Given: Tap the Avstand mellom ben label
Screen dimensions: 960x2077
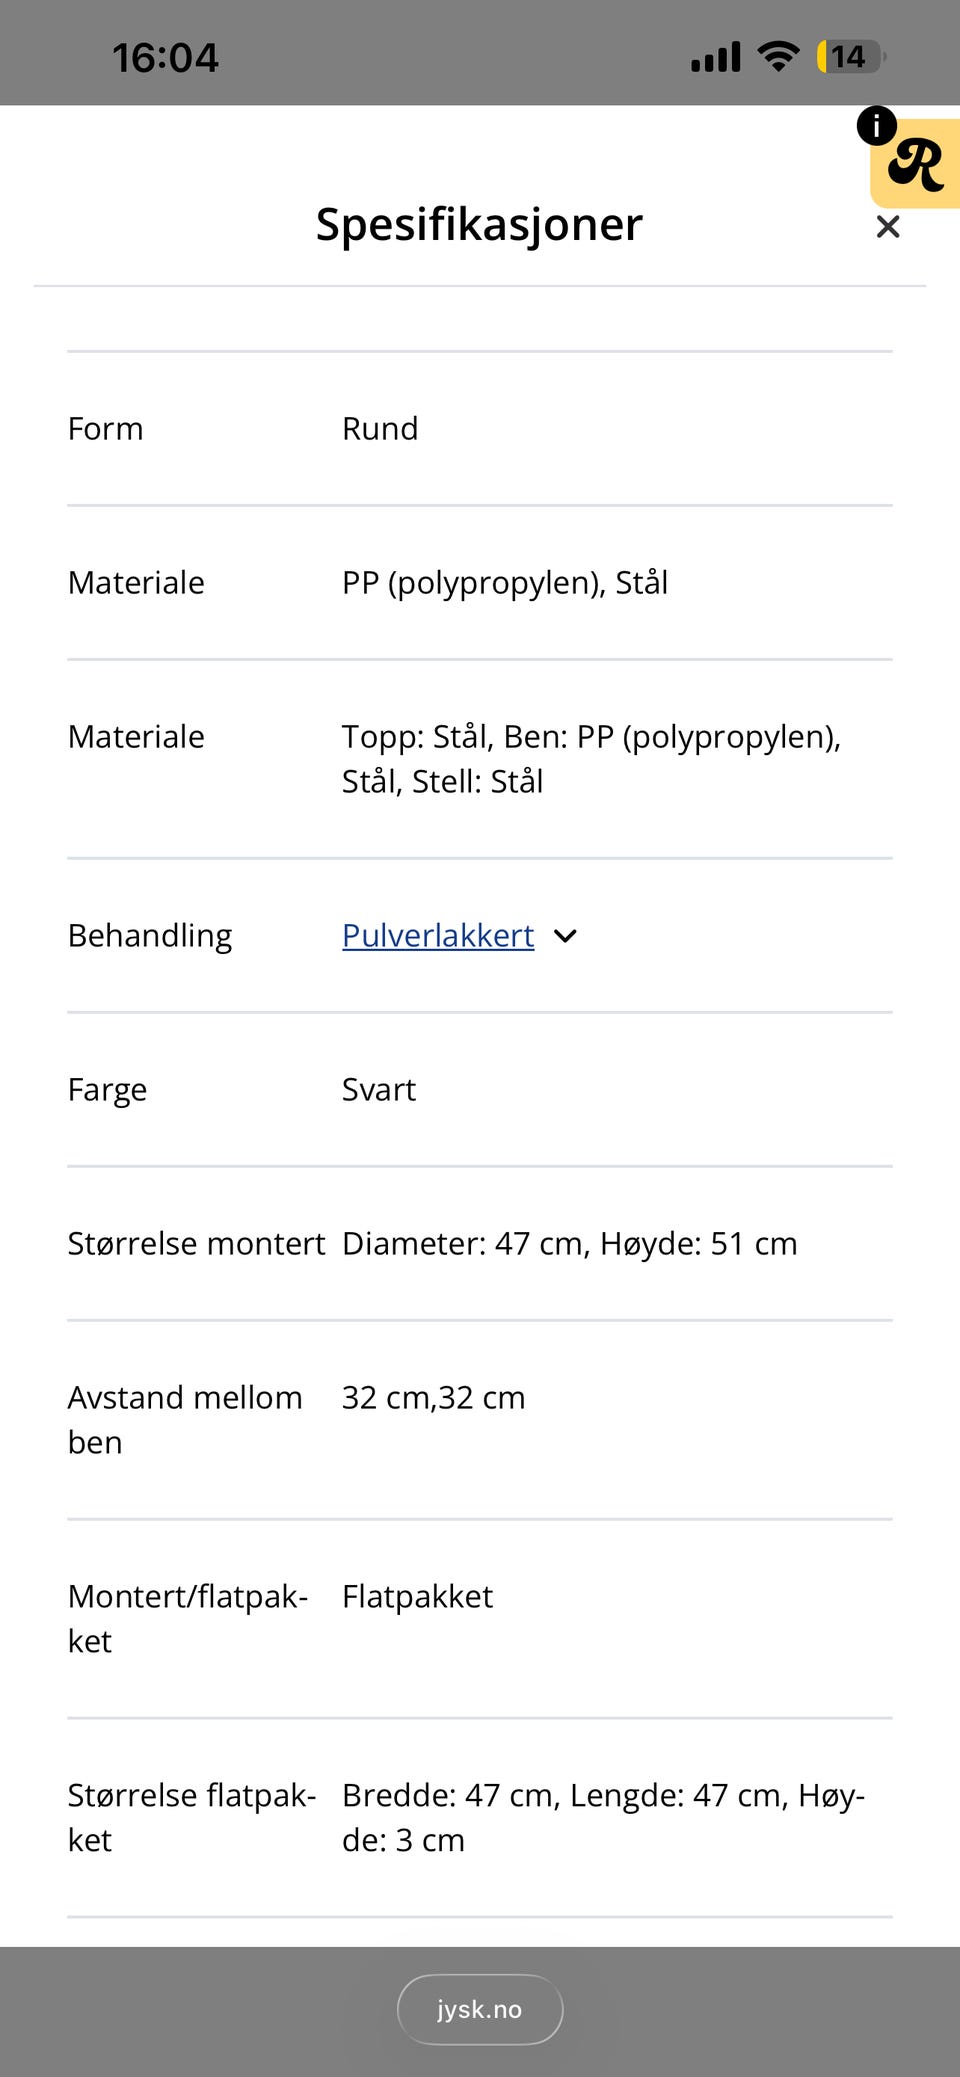Looking at the screenshot, I should [185, 1420].
